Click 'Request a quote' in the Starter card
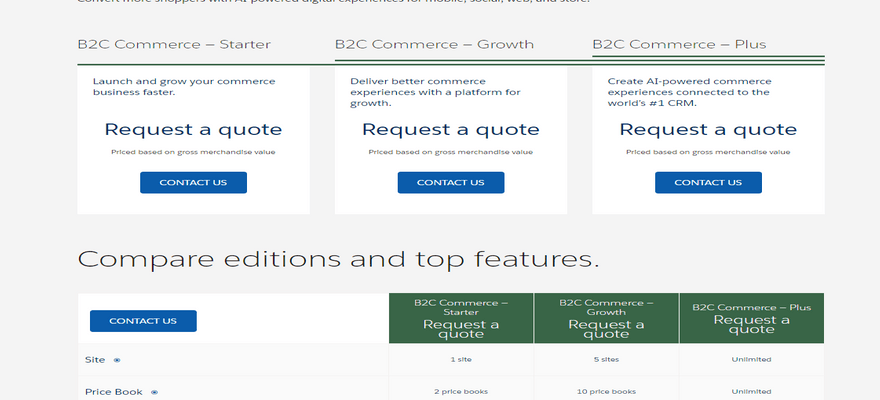This screenshot has height=400, width=880. tap(193, 130)
